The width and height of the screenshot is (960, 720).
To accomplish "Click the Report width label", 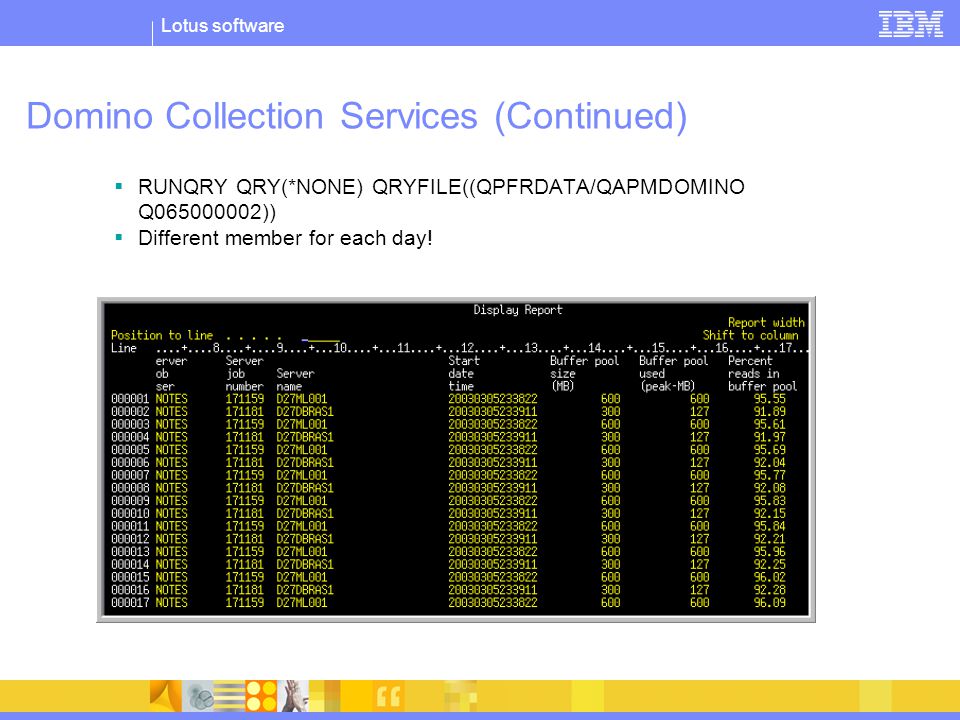I will [766, 323].
